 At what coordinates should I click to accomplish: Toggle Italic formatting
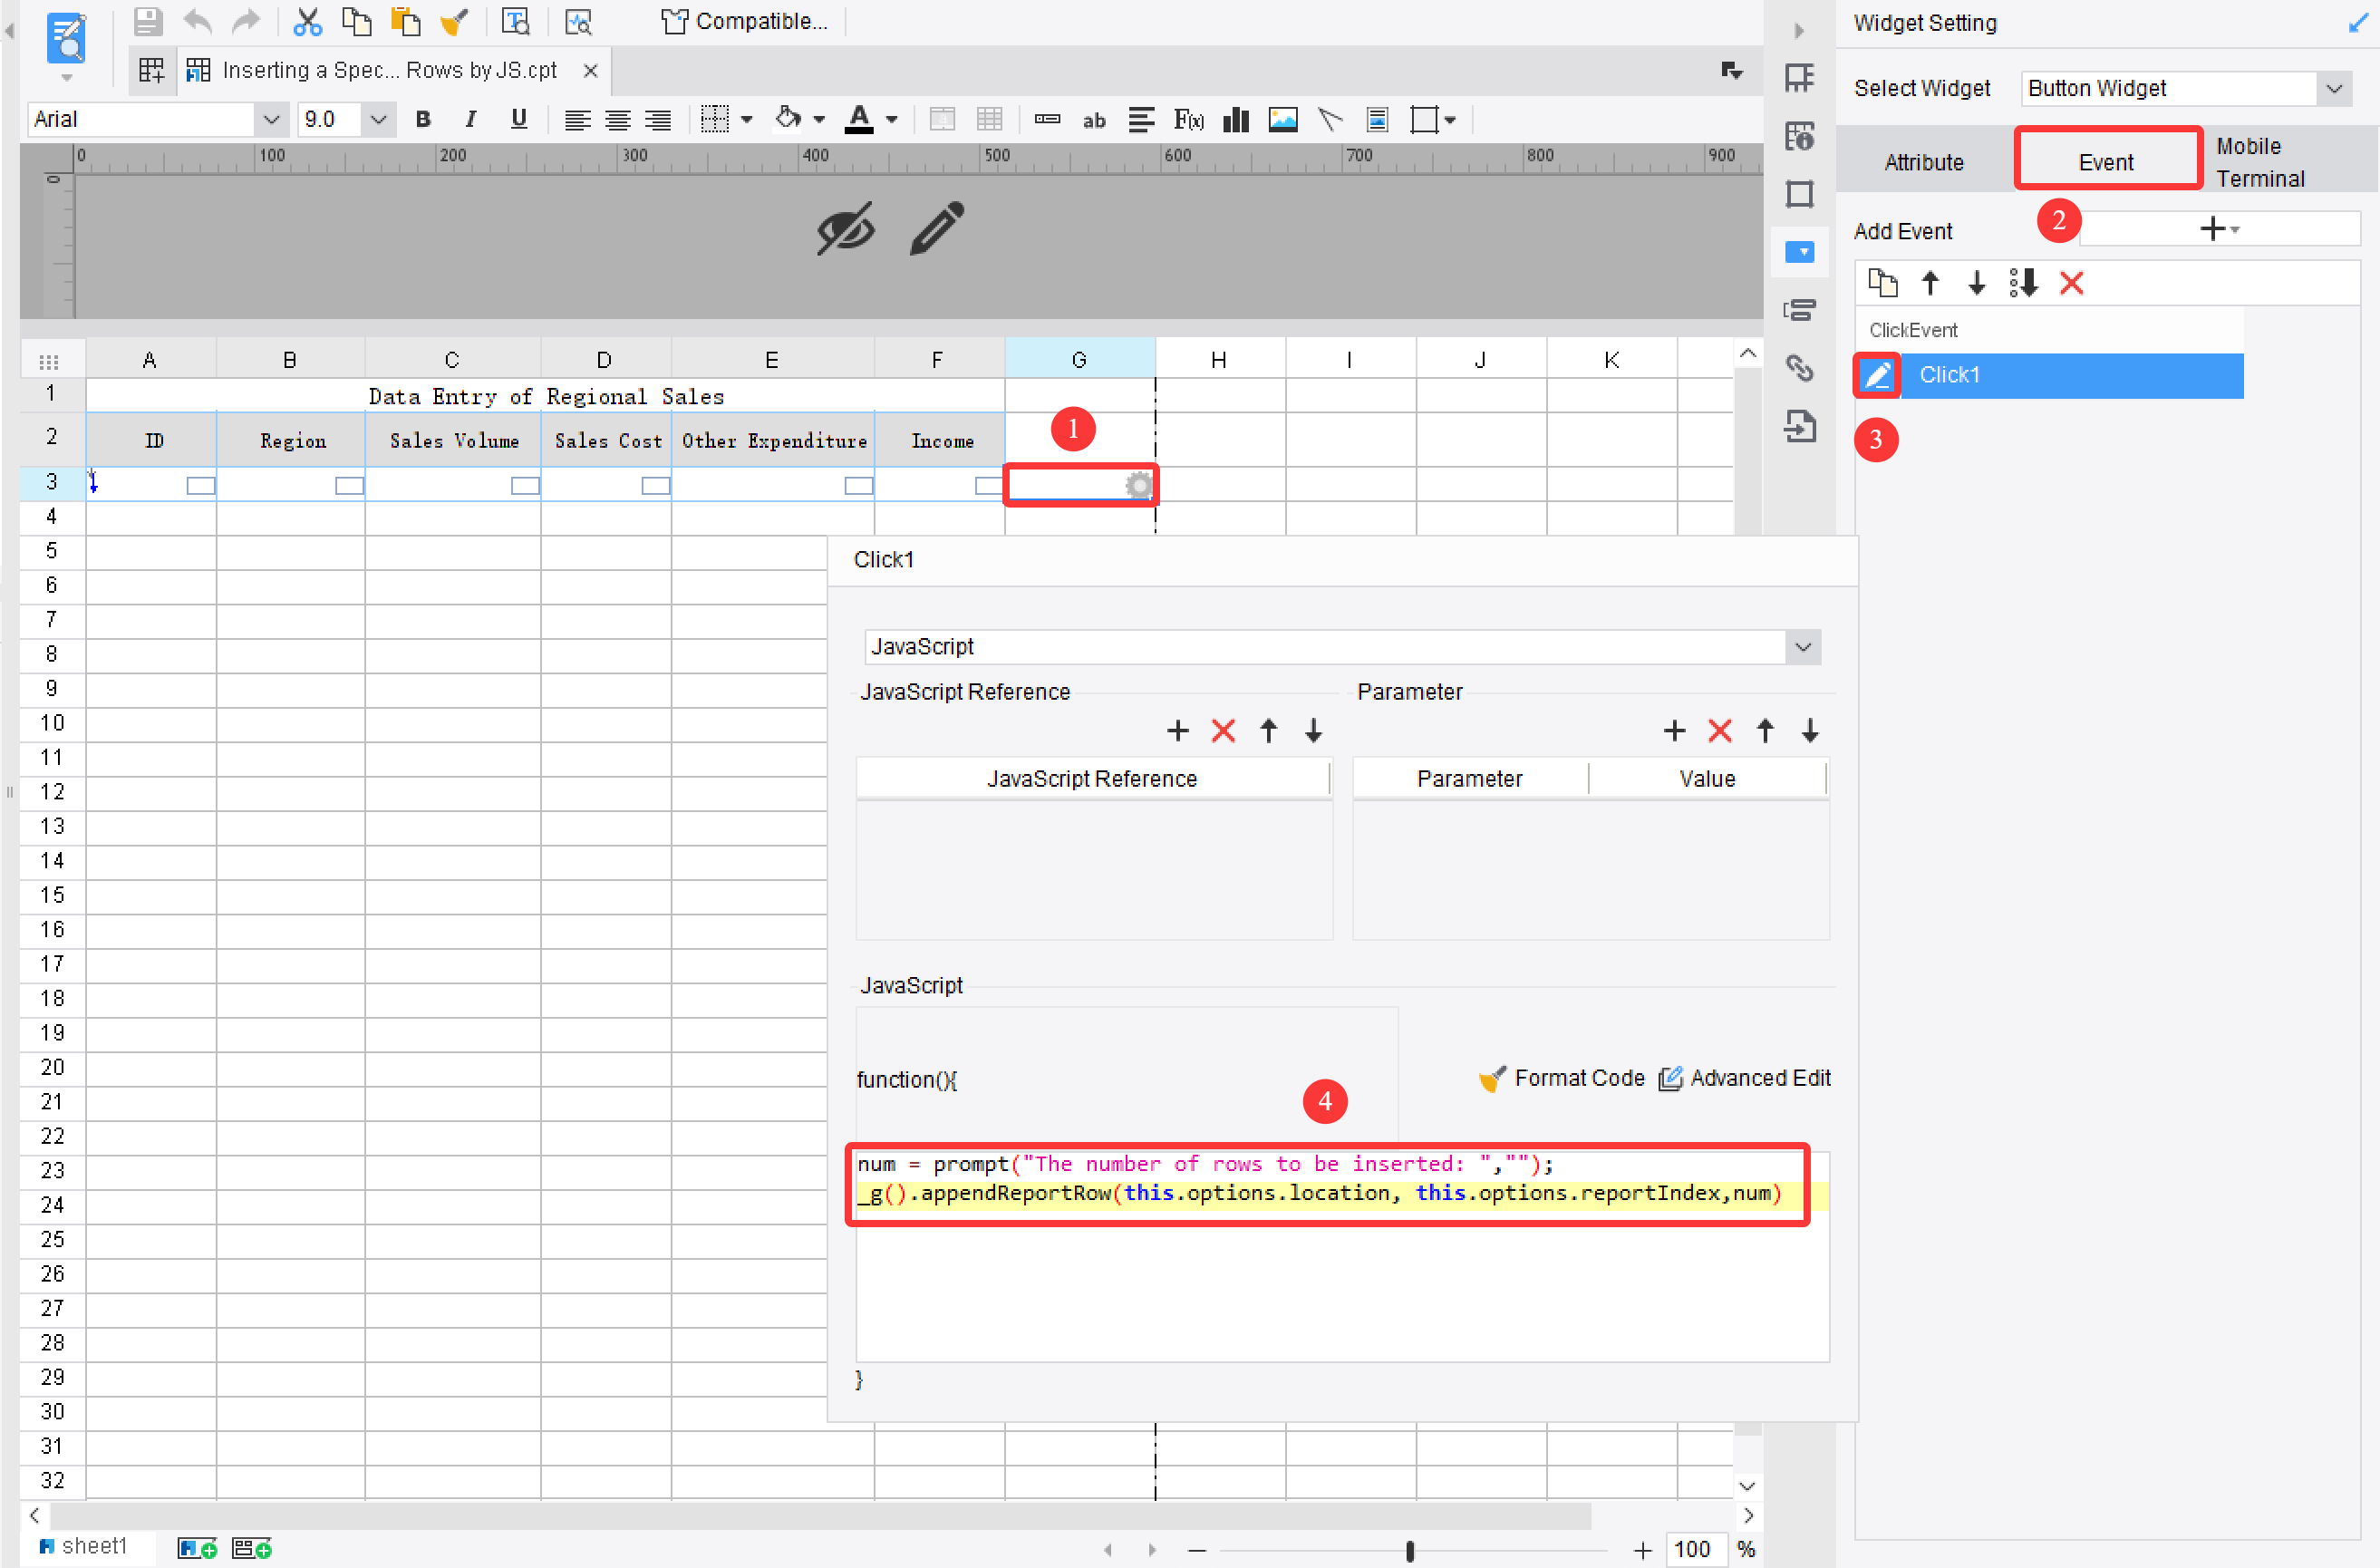click(x=470, y=120)
